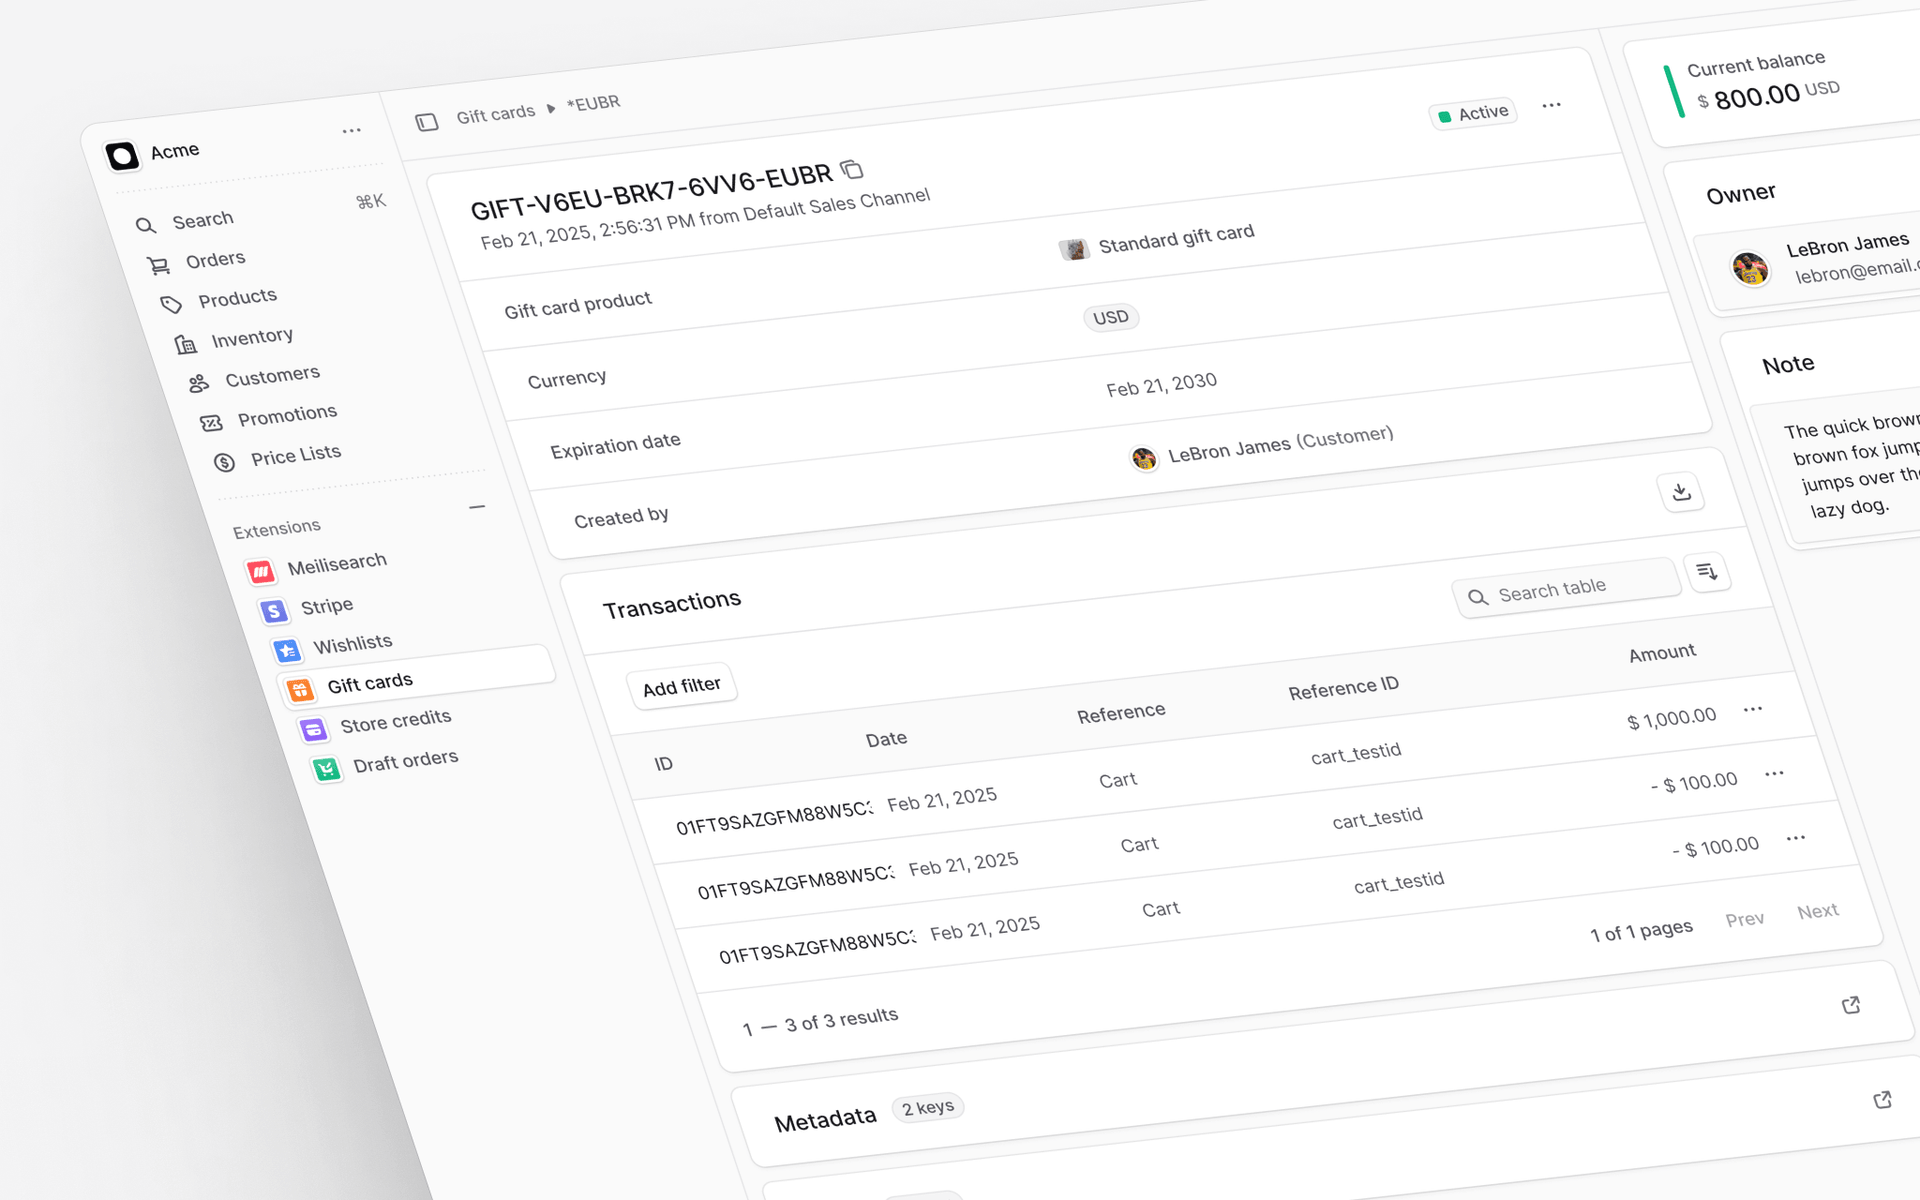
Task: Click the copy icon beside the gift card code
Action: (x=852, y=171)
